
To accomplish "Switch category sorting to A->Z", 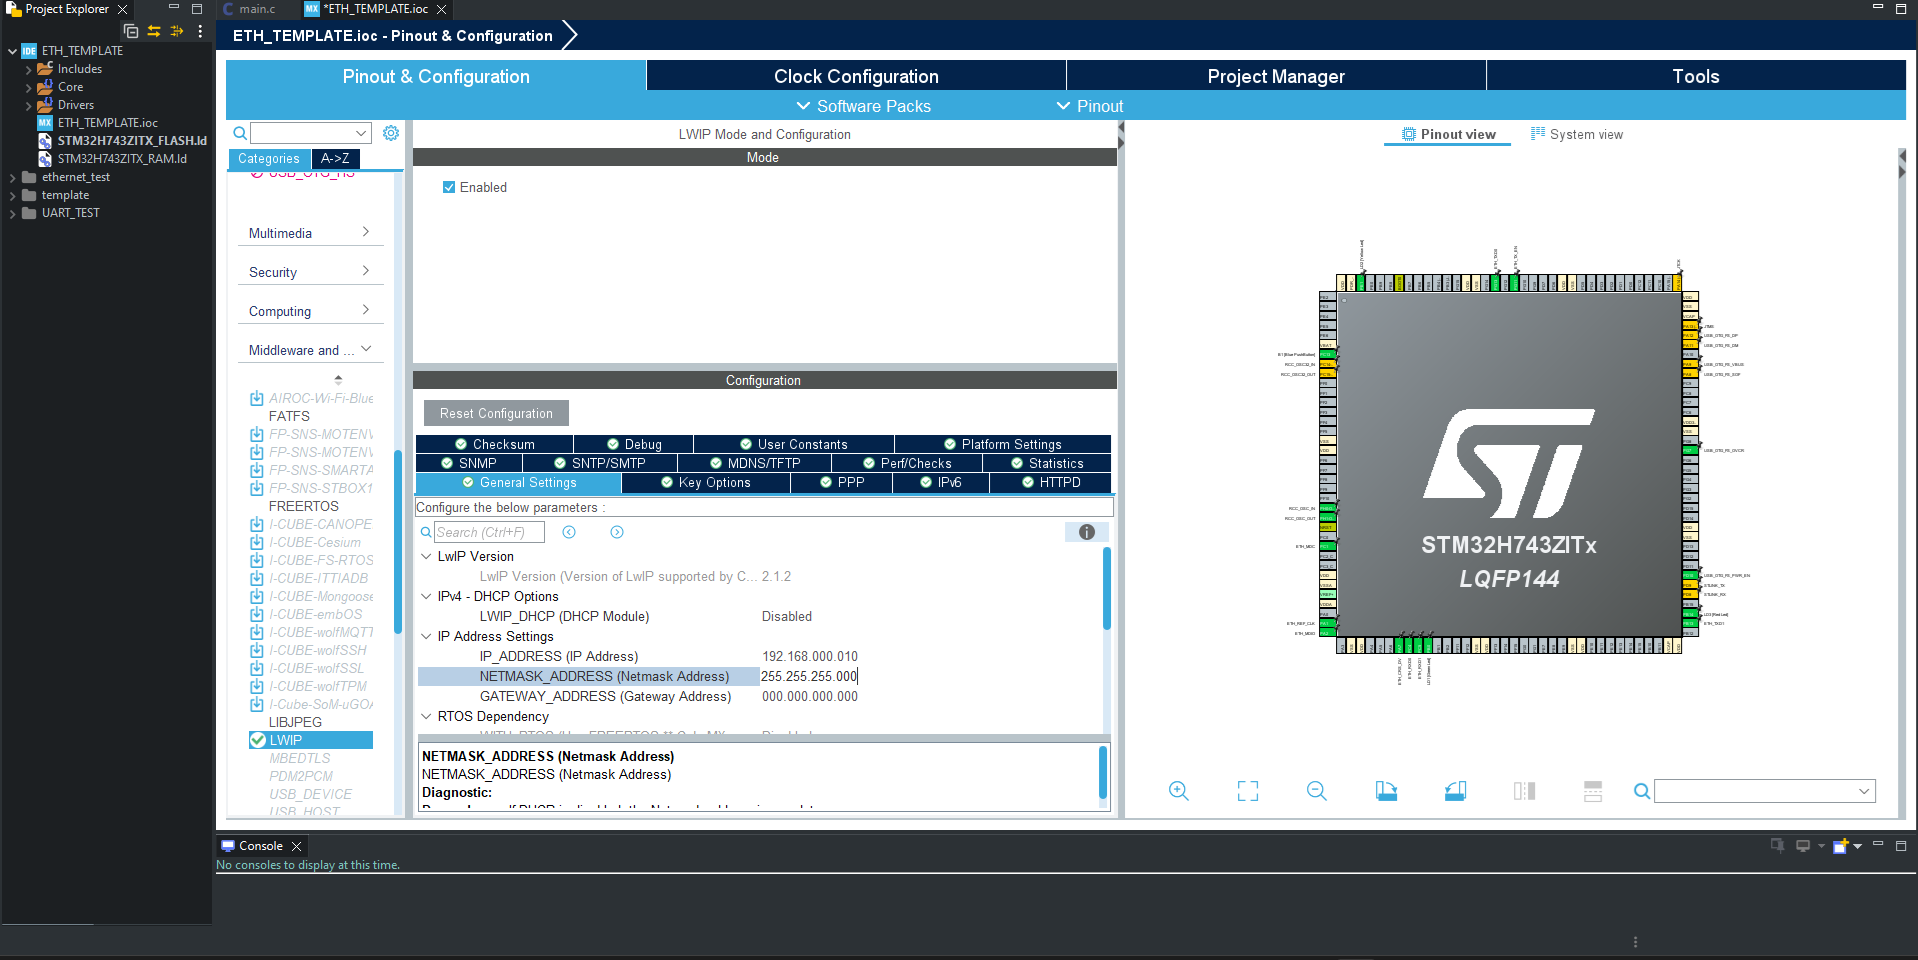I will pos(334,158).
